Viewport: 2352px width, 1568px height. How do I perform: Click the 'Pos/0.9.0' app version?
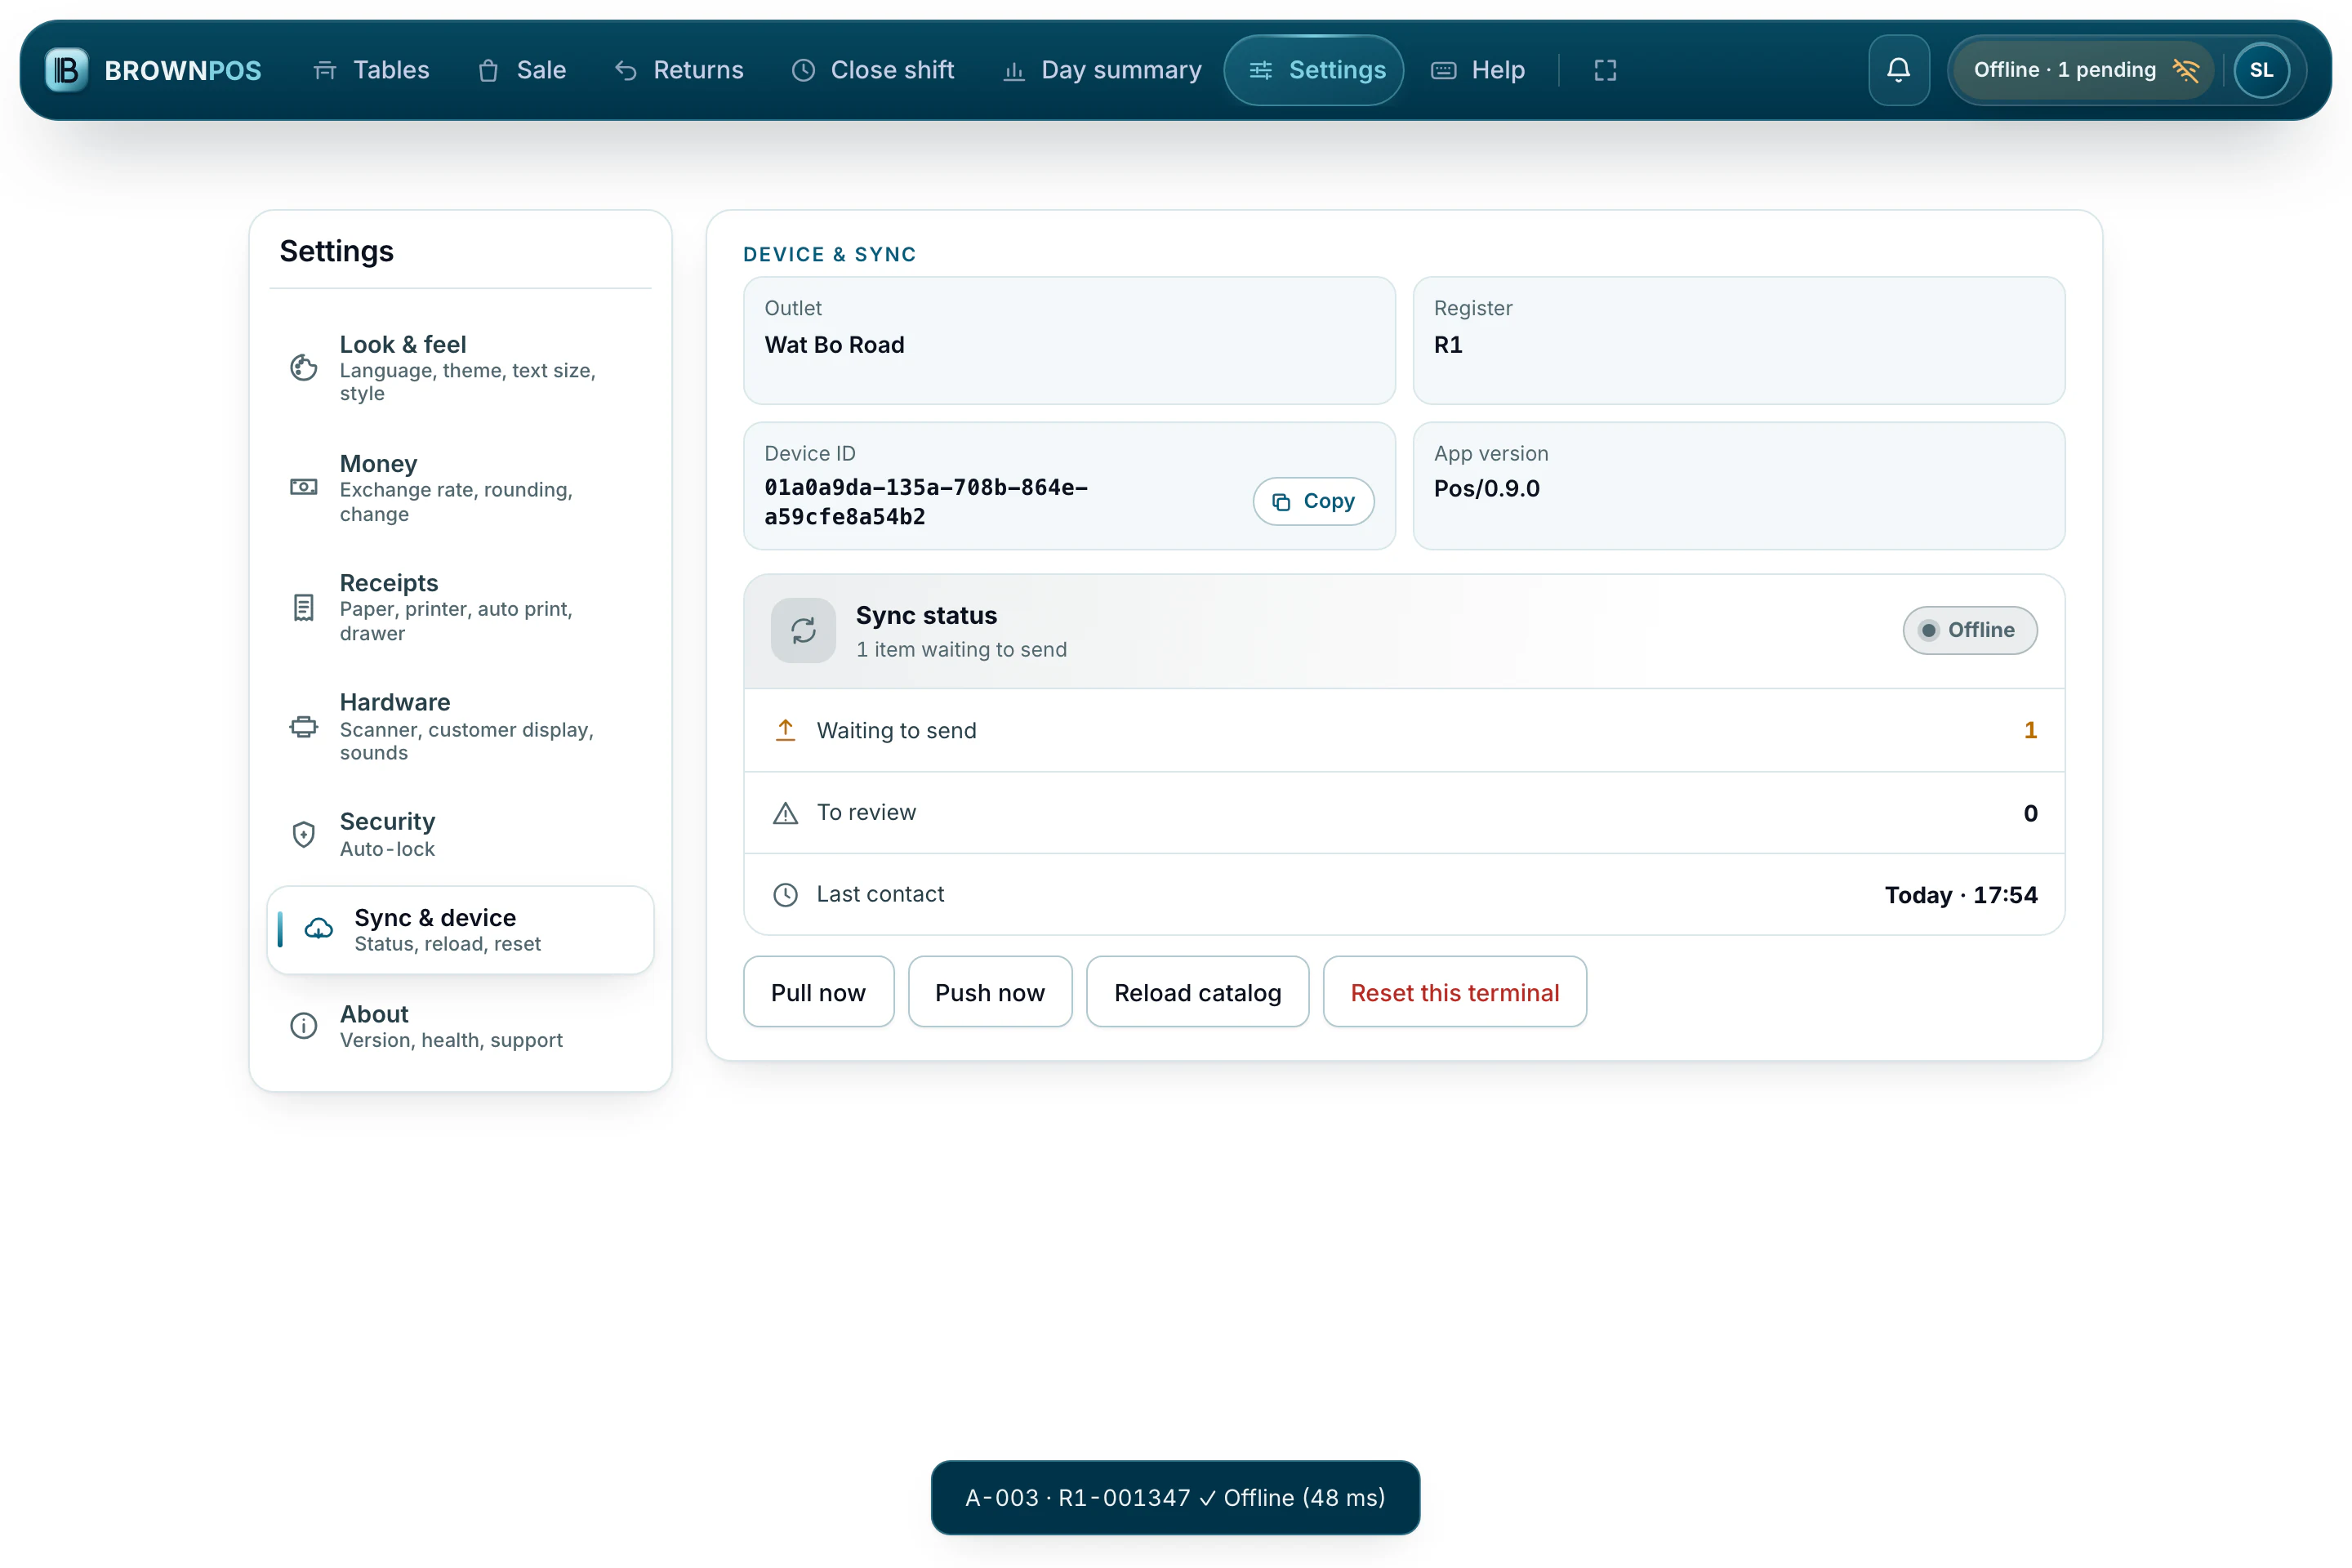[x=1487, y=489]
